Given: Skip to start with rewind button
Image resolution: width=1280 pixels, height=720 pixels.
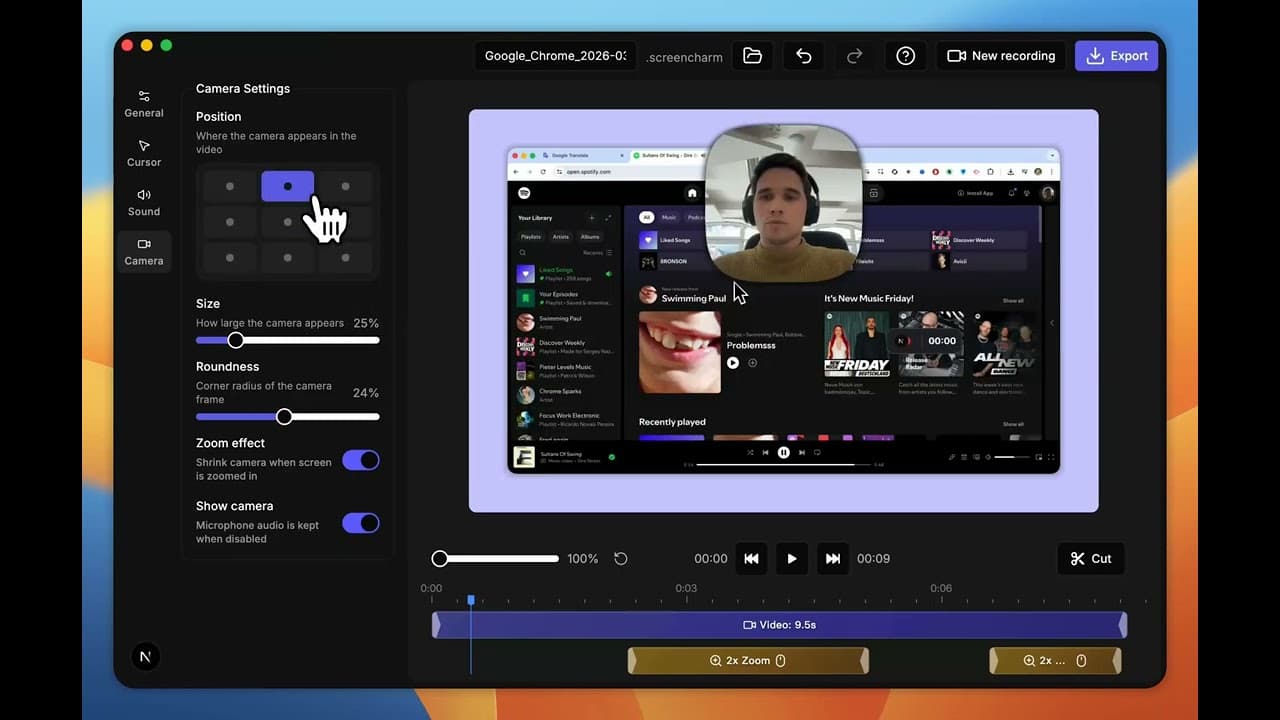Looking at the screenshot, I should click(751, 559).
